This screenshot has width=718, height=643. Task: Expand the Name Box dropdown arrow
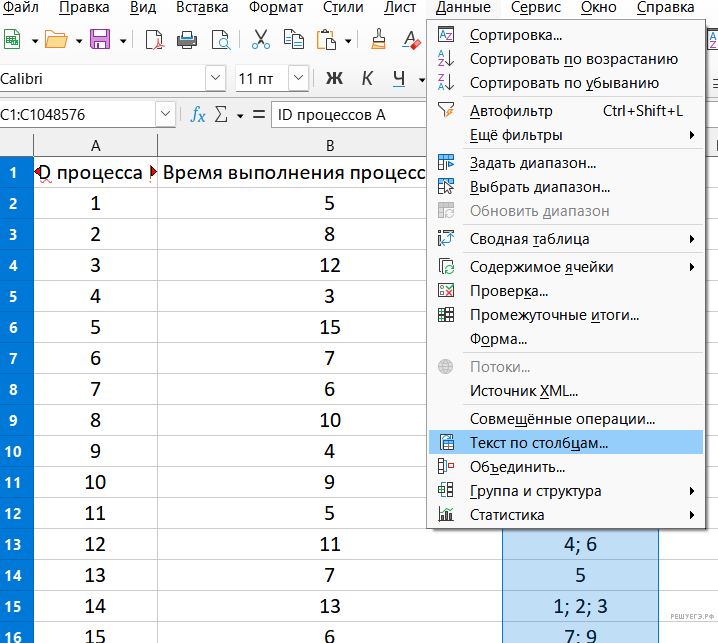click(x=165, y=115)
